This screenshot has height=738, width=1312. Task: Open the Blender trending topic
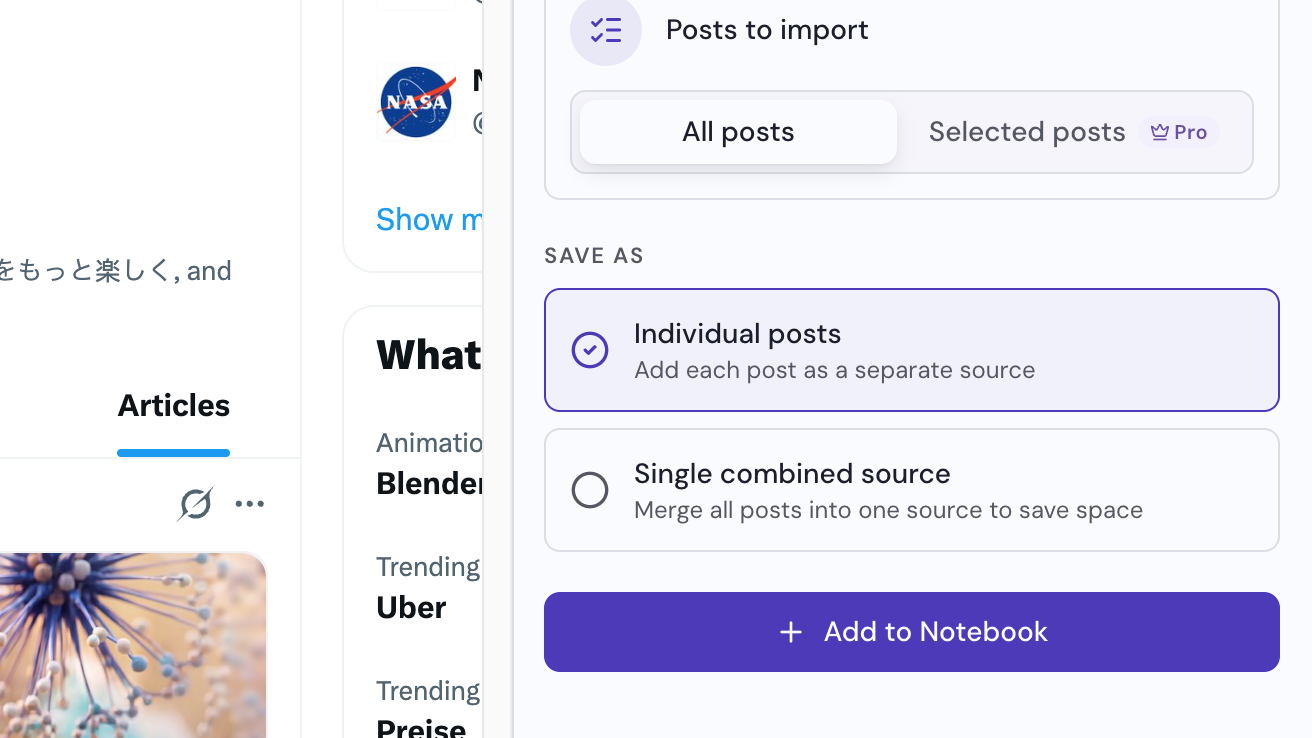(x=429, y=483)
